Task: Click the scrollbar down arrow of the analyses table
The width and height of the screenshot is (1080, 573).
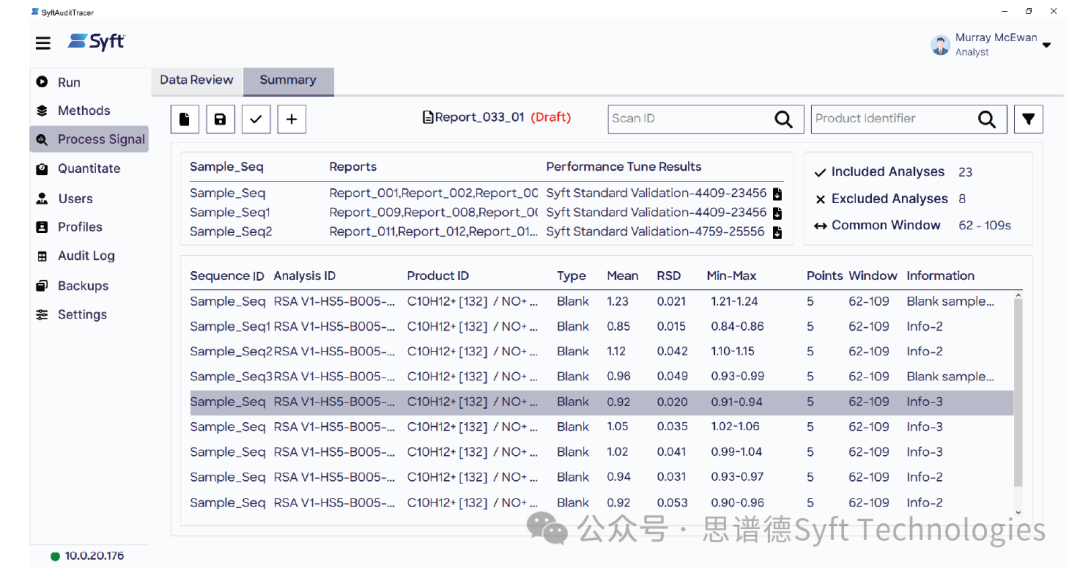Action: pos(1018,512)
